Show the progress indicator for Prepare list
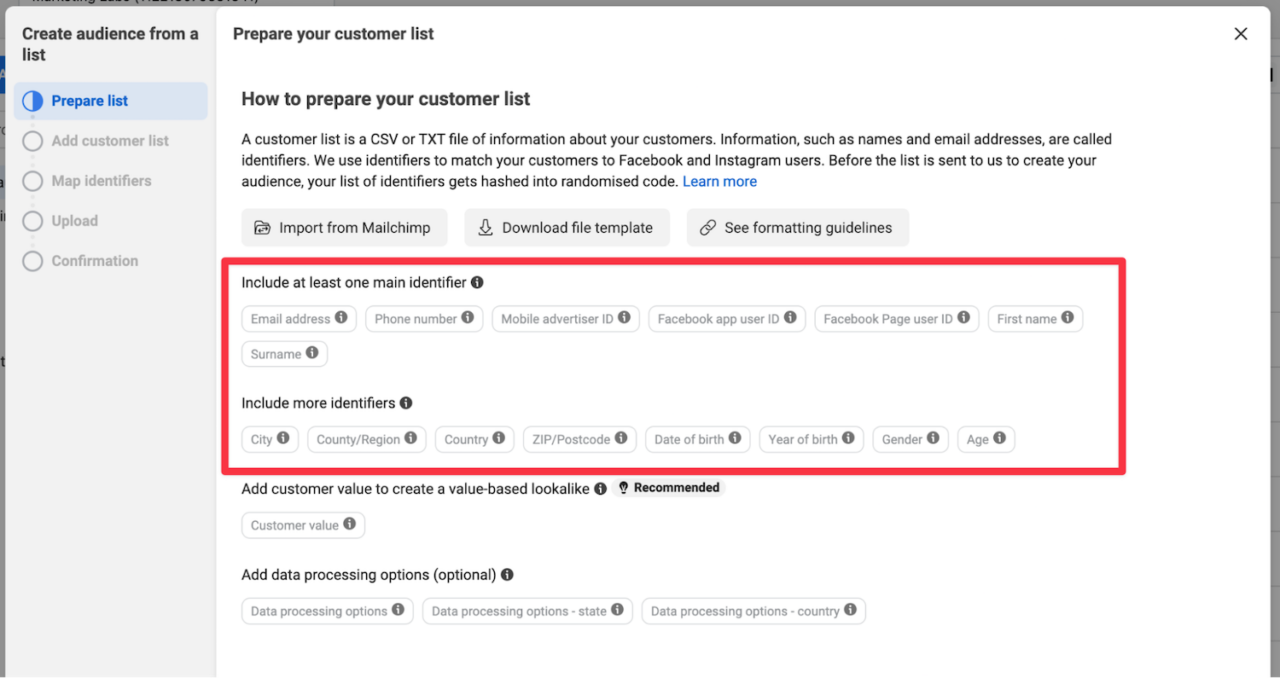Viewport: 1280px width, 678px height. coord(32,101)
